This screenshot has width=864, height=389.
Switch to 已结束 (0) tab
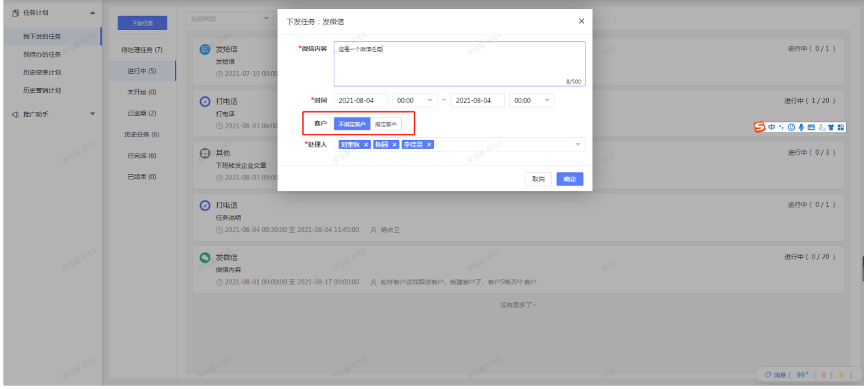click(x=142, y=177)
